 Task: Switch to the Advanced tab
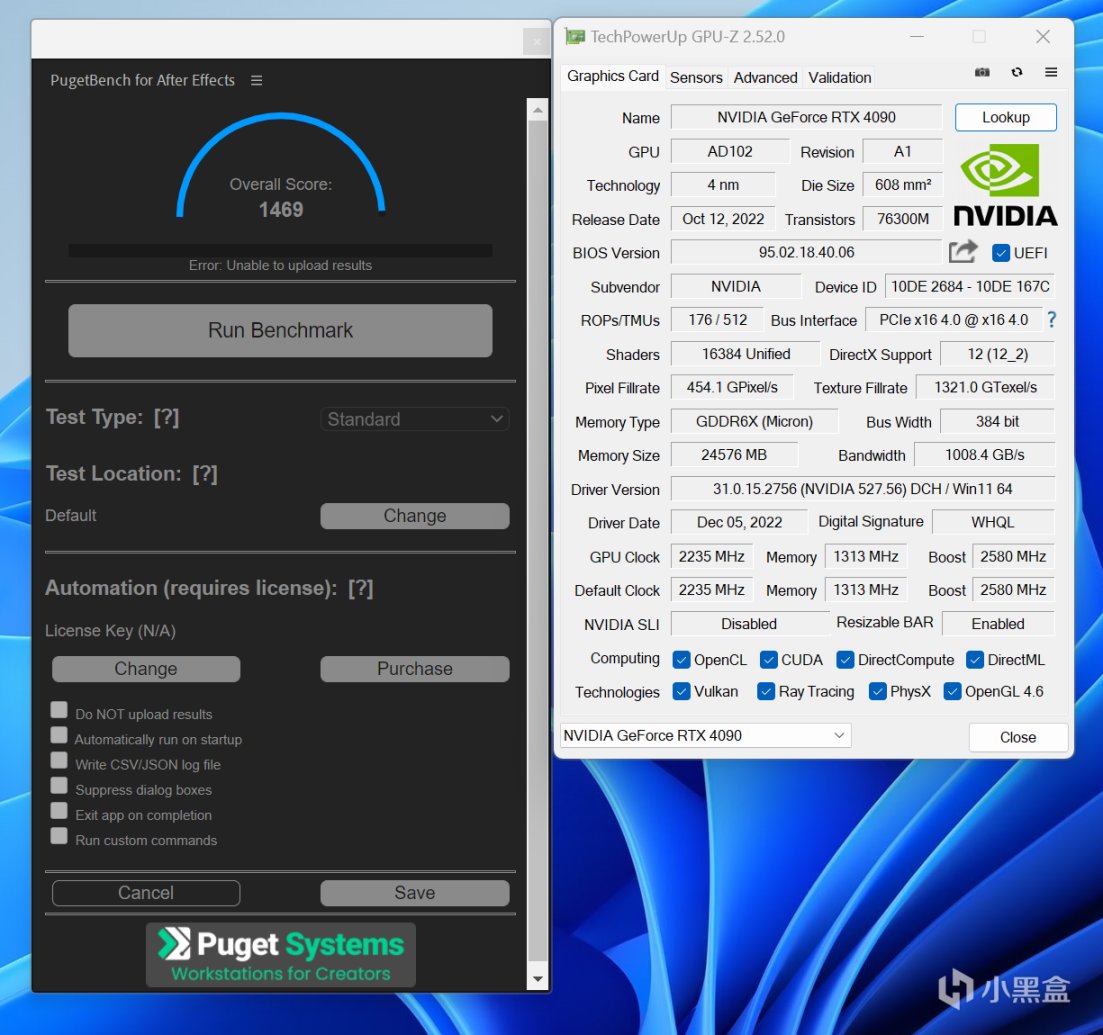point(765,77)
